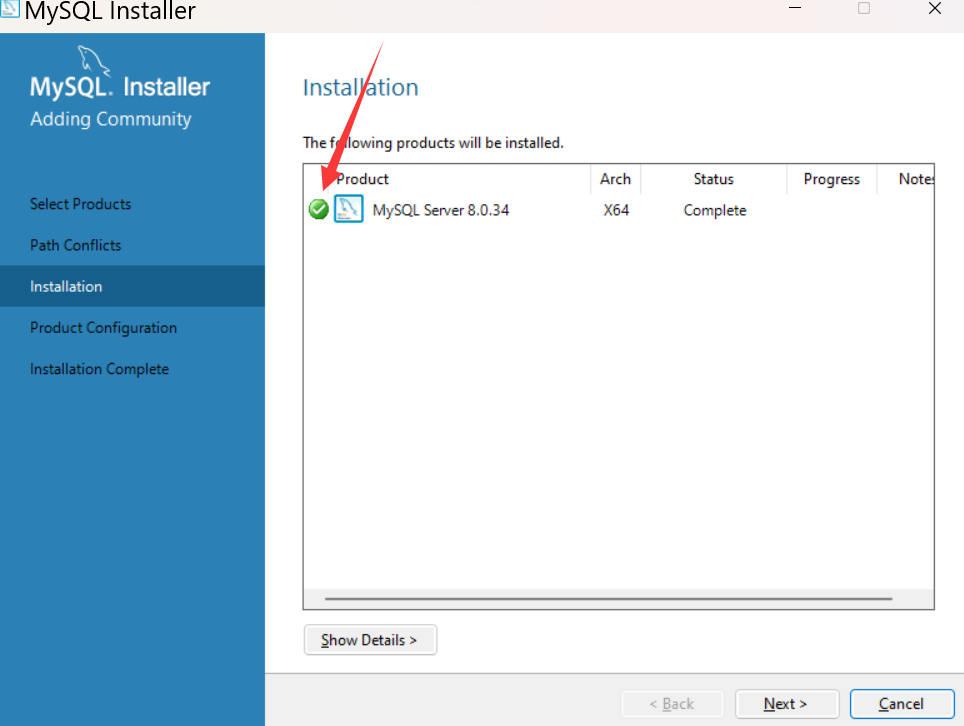This screenshot has height=726, width=964.
Task: Click the Product column header
Action: (x=363, y=179)
